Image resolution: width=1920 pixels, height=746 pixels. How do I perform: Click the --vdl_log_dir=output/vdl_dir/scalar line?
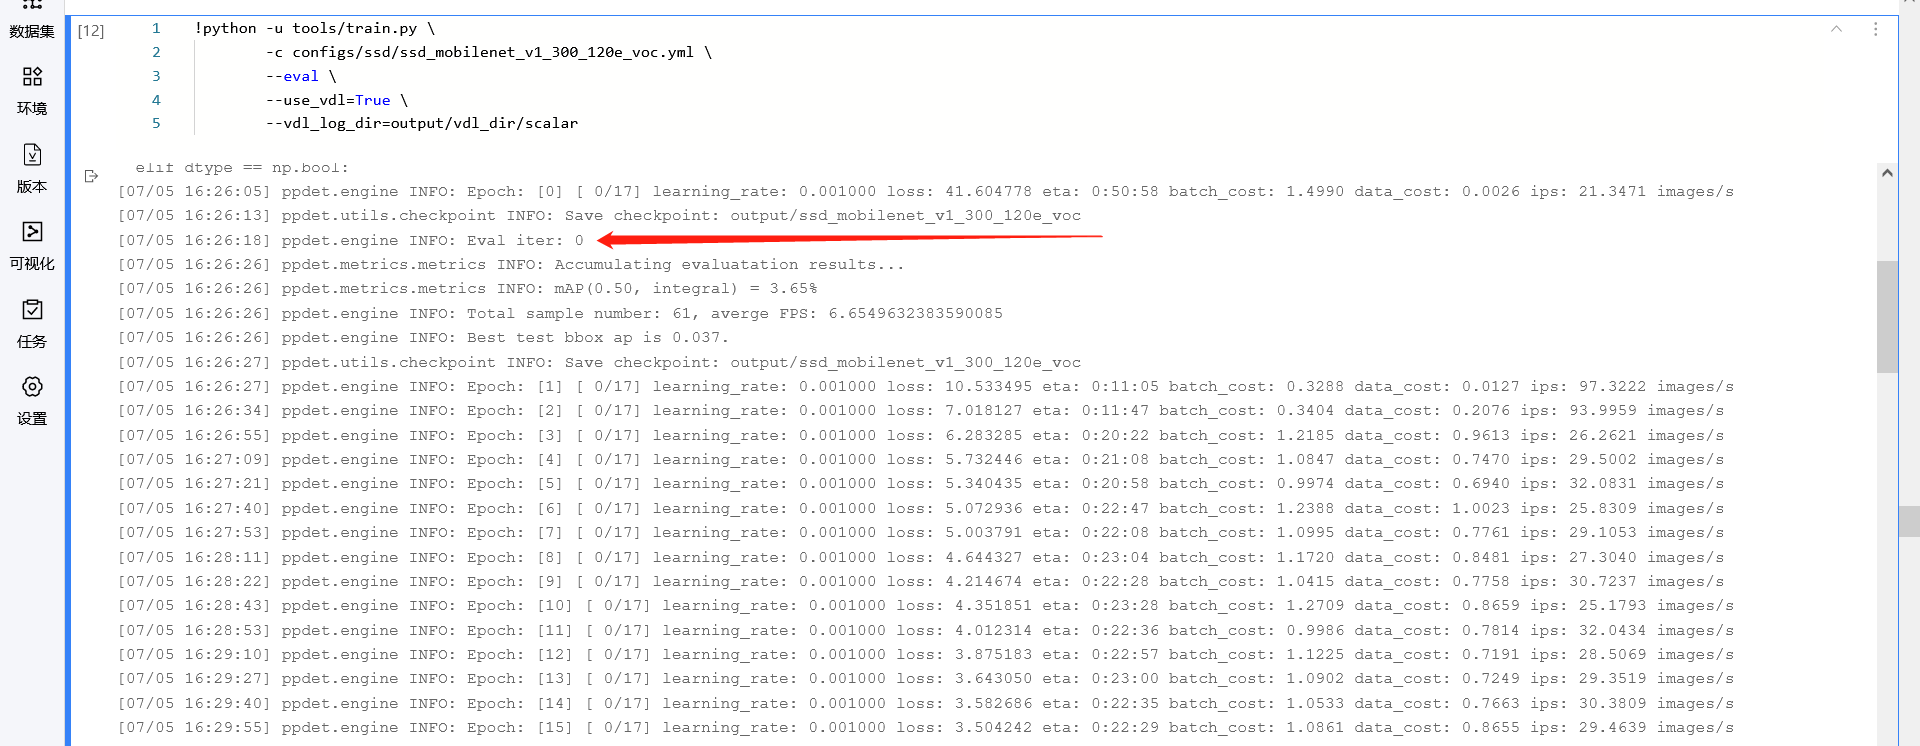click(x=422, y=123)
